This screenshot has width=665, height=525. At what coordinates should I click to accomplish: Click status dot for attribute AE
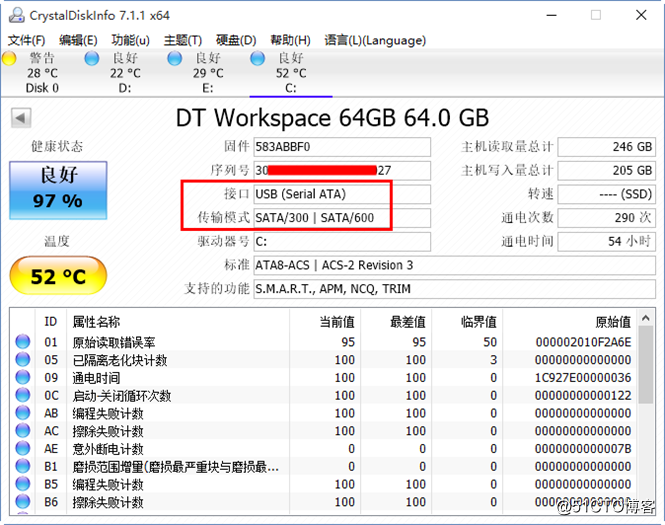(23, 449)
